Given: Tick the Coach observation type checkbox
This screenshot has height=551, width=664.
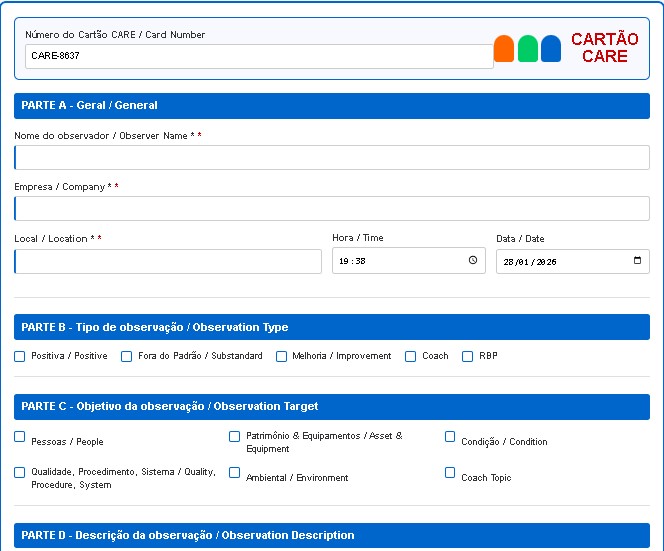Looking at the screenshot, I should (410, 356).
